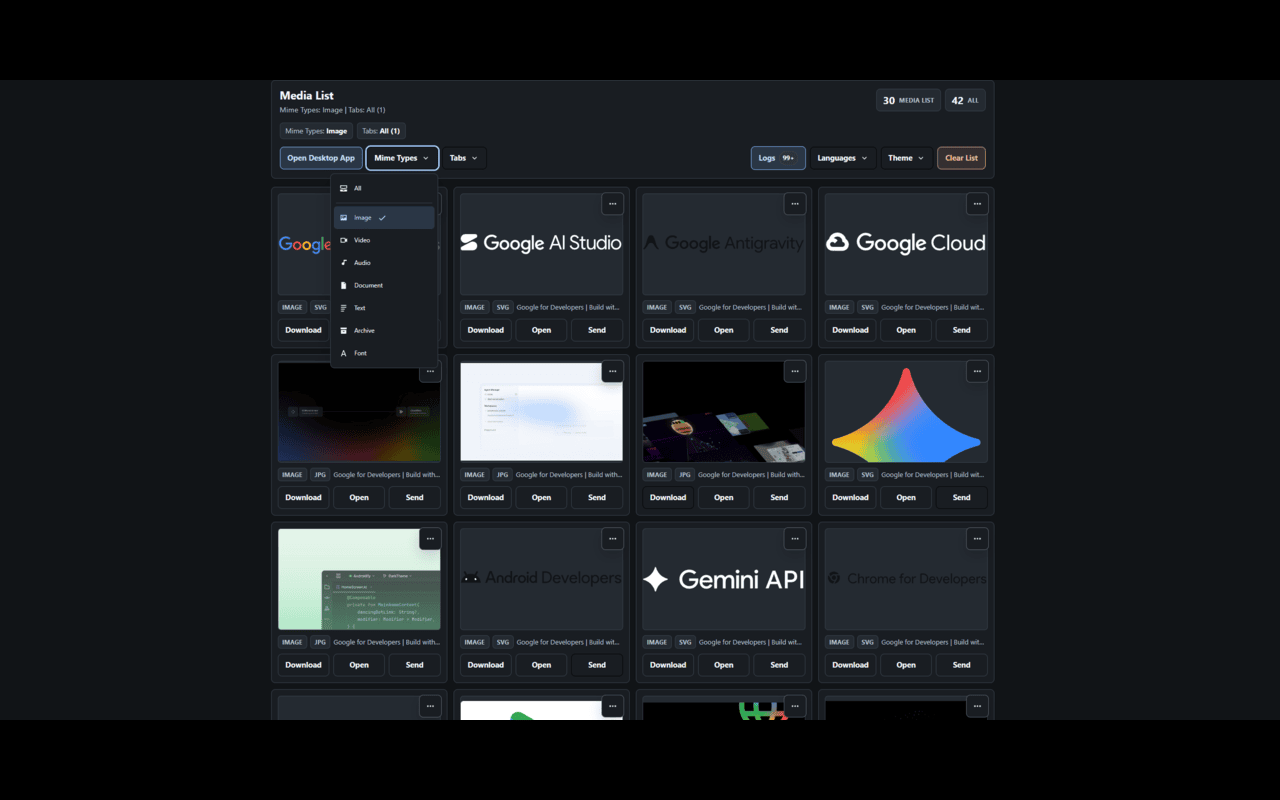
Task: Open the Theme dropdown
Action: coord(907,158)
